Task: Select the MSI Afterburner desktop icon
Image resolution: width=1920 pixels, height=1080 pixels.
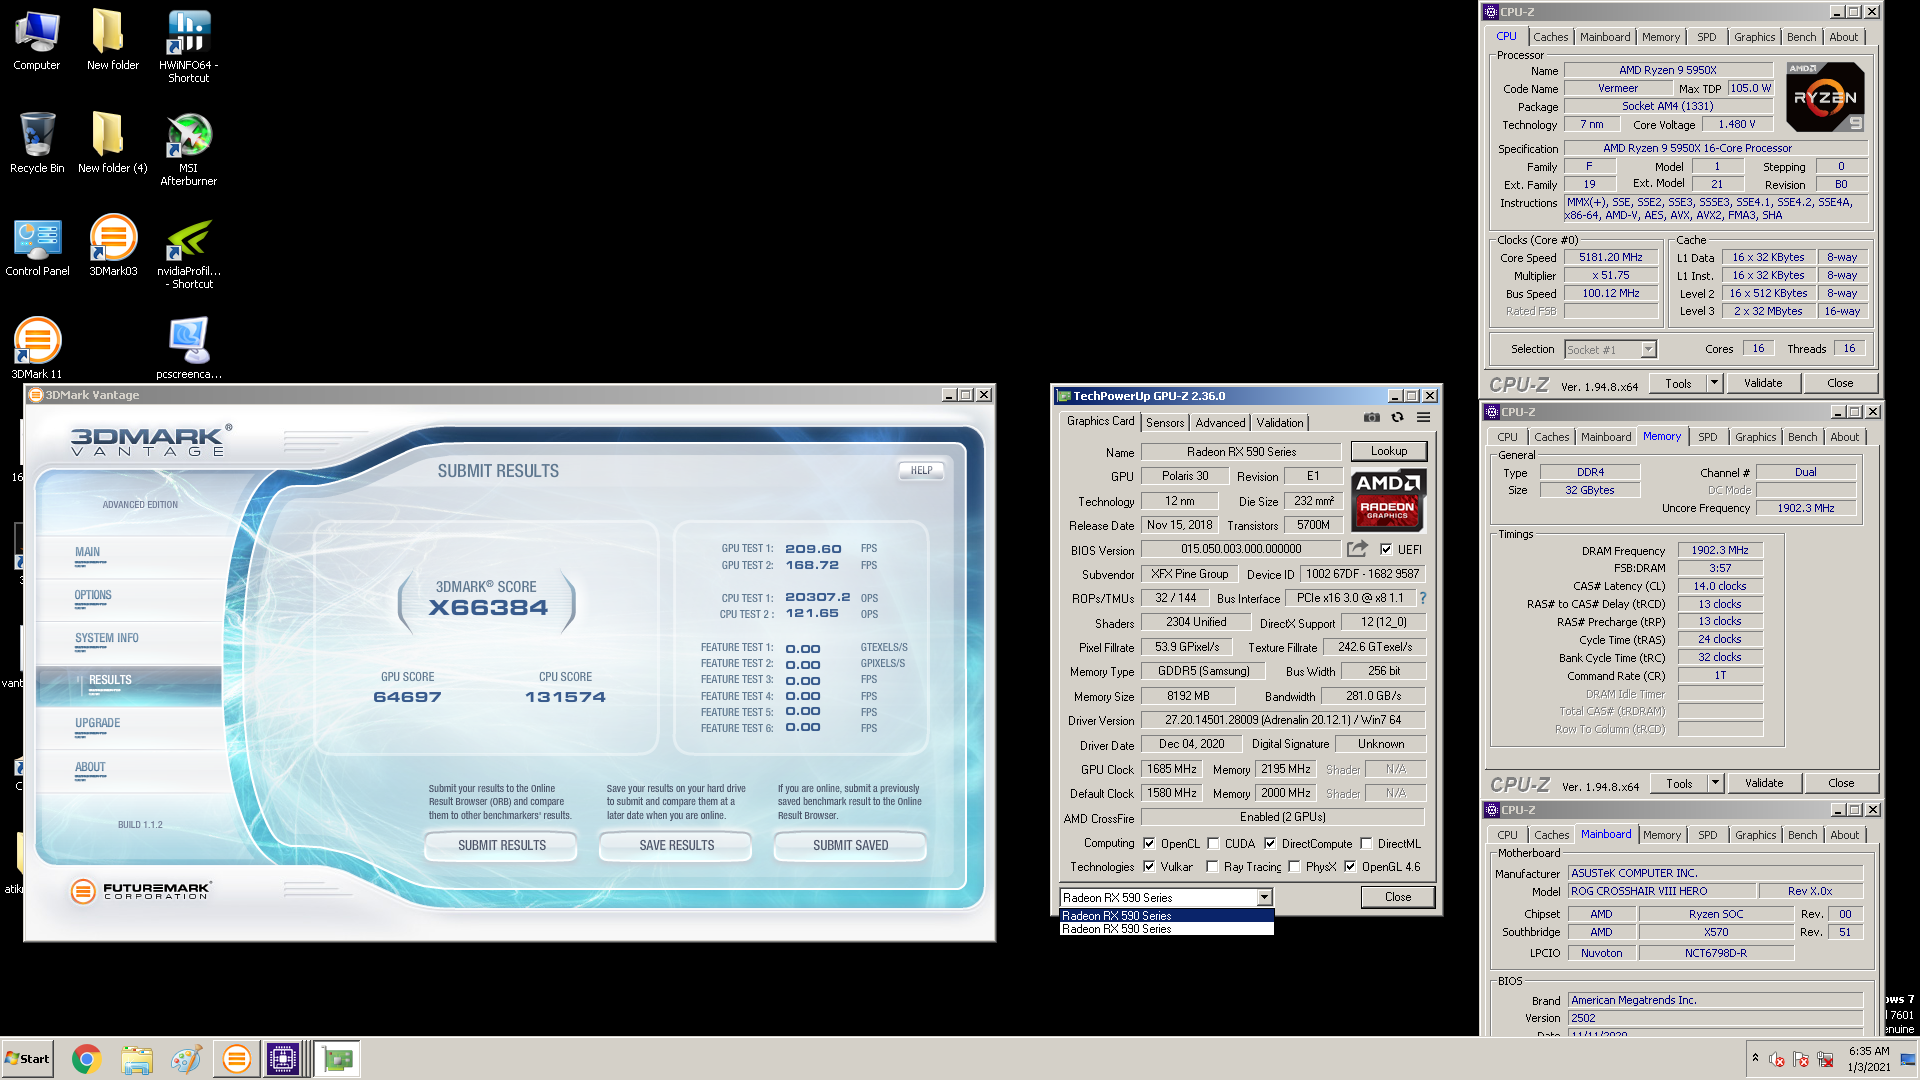Action: click(189, 149)
